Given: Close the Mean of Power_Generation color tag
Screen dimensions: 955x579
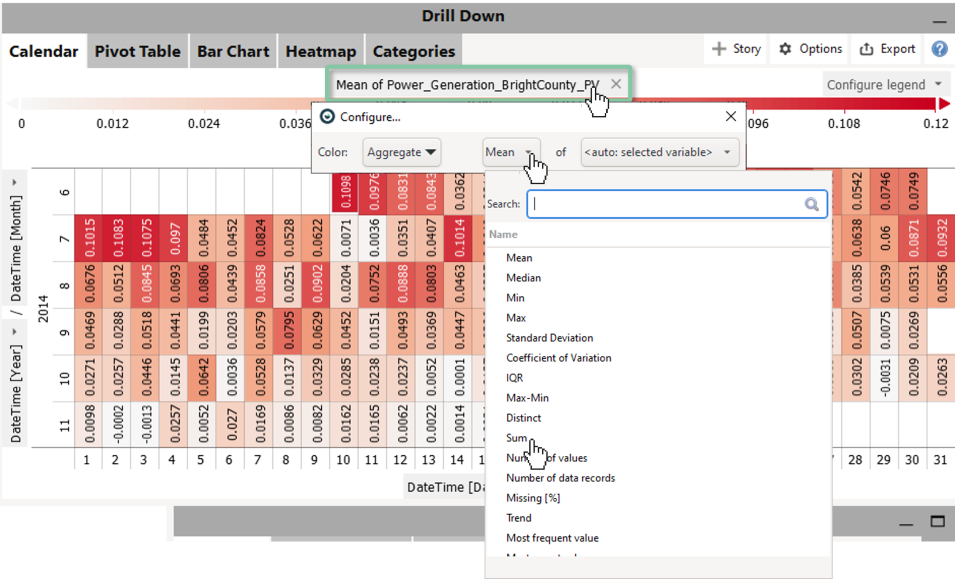Looking at the screenshot, I should coord(617,85).
